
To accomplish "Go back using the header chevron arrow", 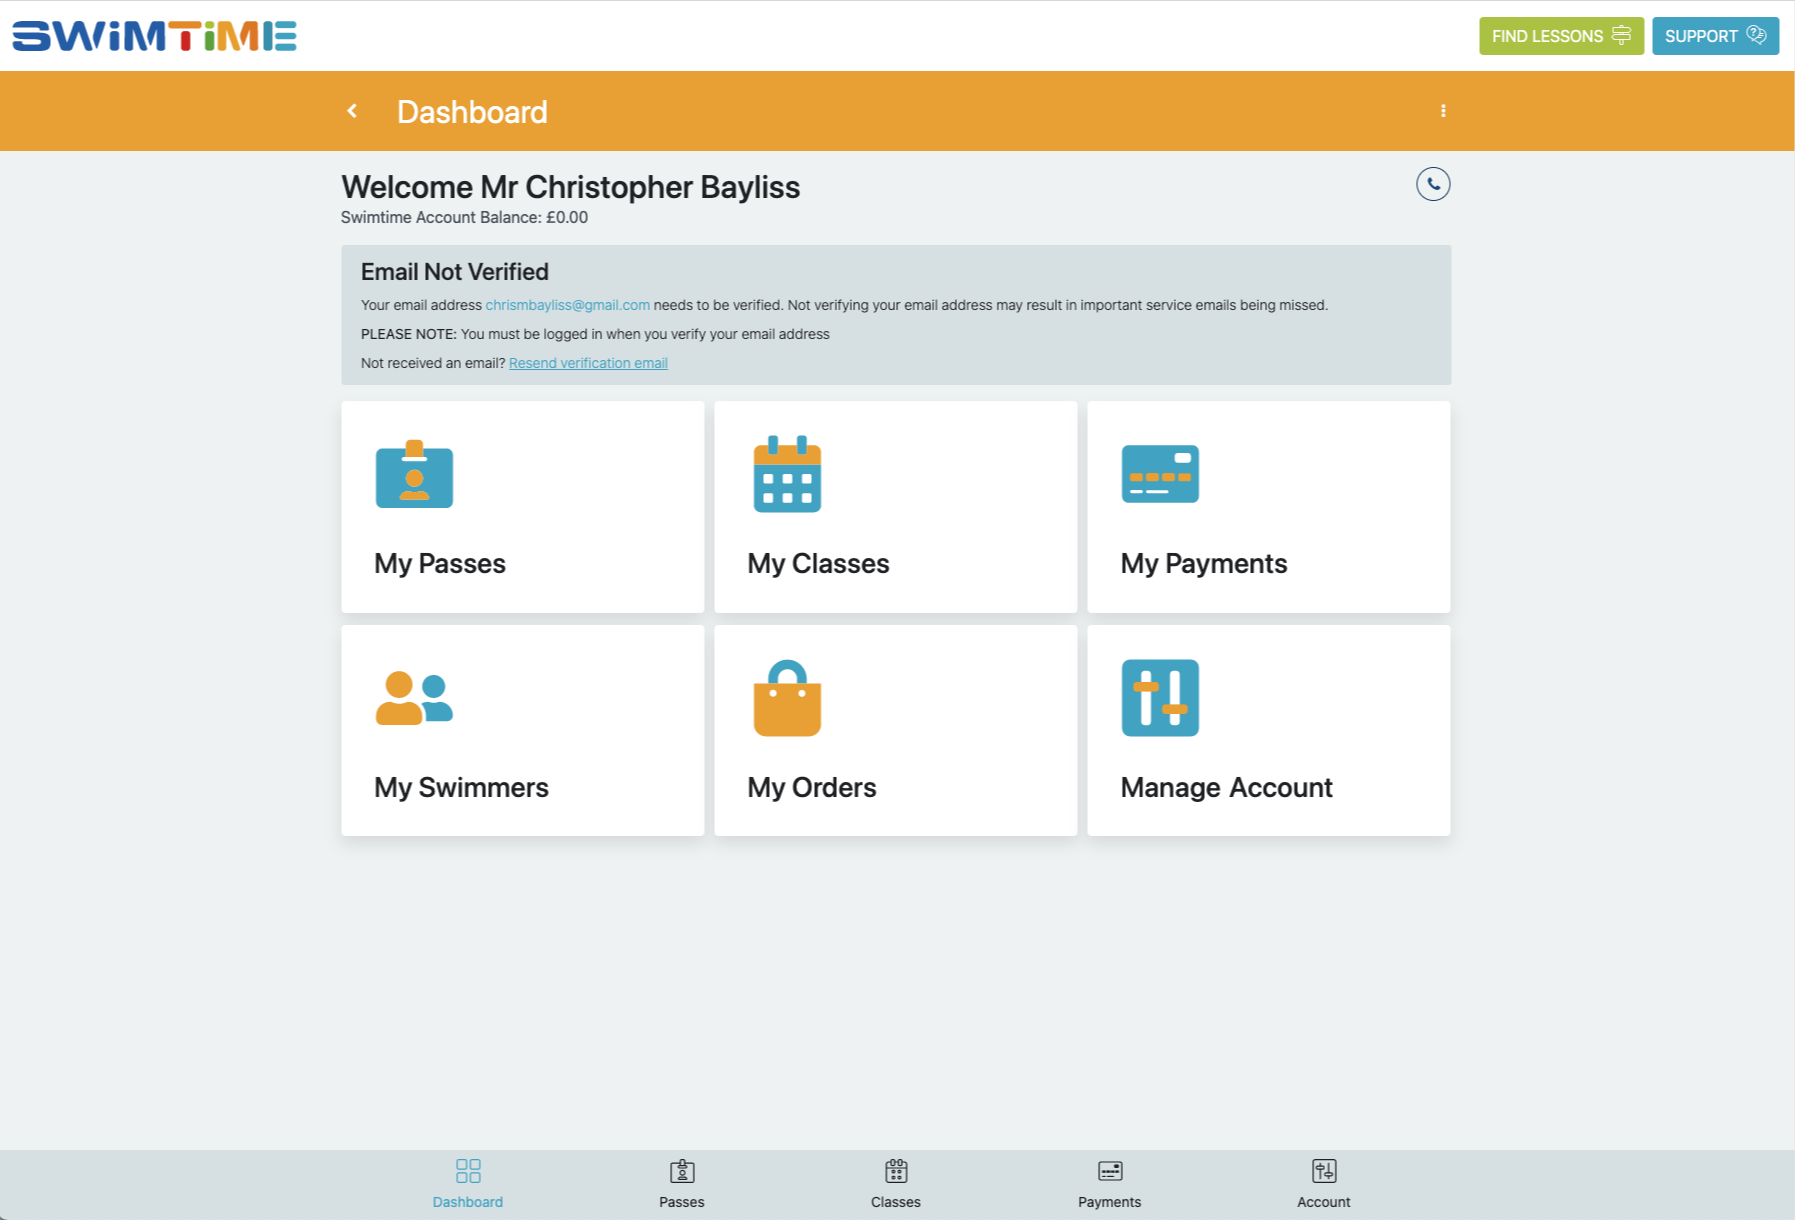I will pyautogui.click(x=352, y=111).
